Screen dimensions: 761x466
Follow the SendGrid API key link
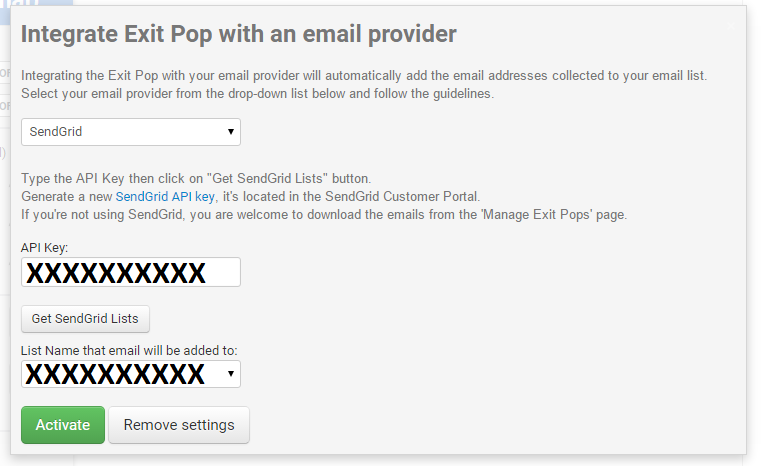coord(165,196)
